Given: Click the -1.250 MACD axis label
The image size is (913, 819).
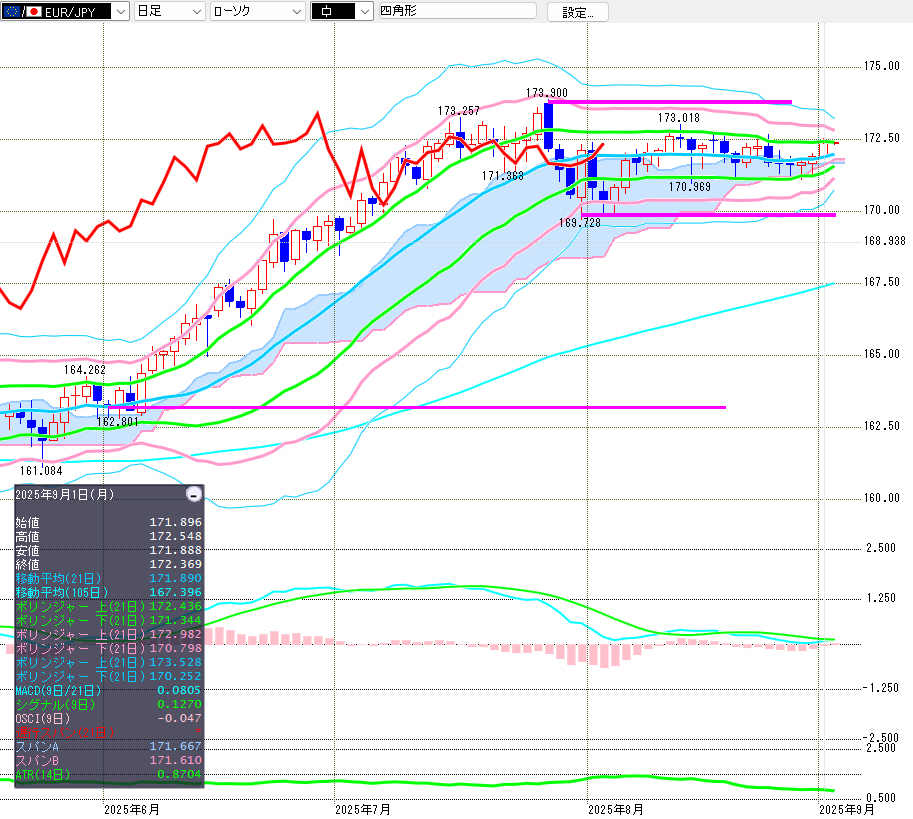Looking at the screenshot, I should tap(879, 688).
